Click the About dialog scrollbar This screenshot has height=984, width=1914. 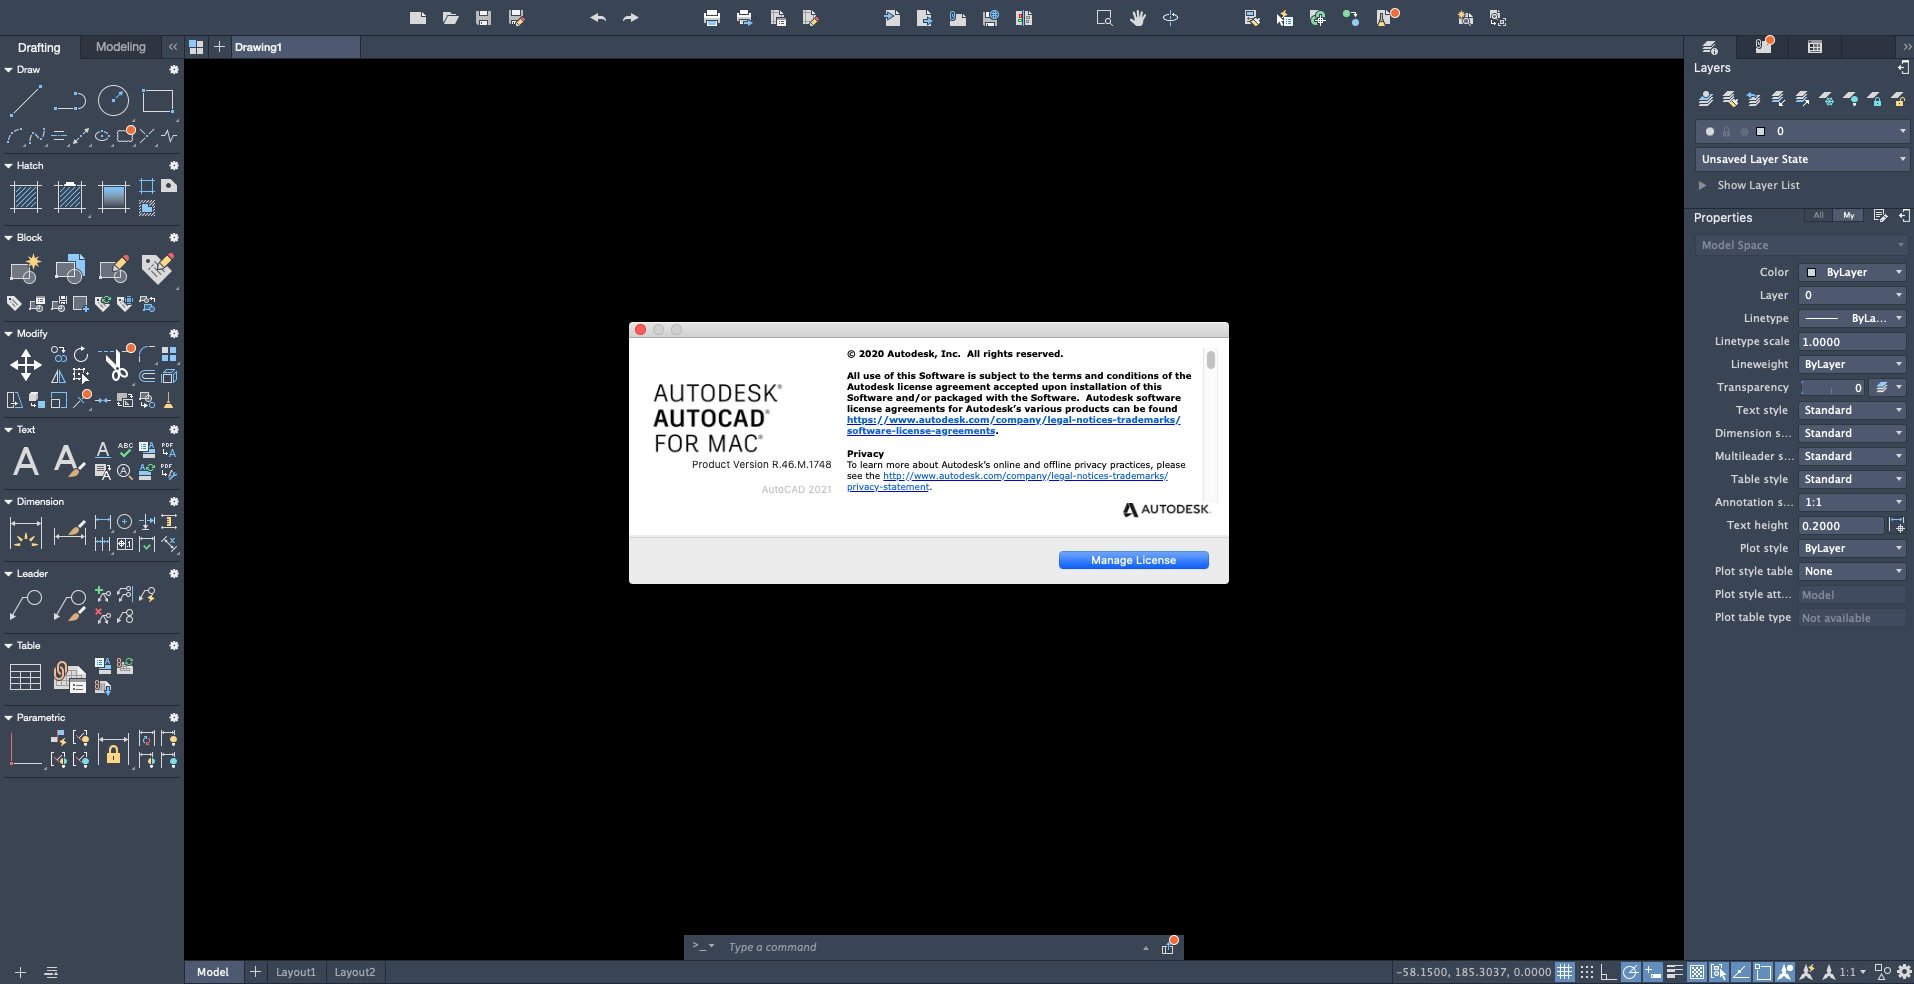(x=1210, y=360)
